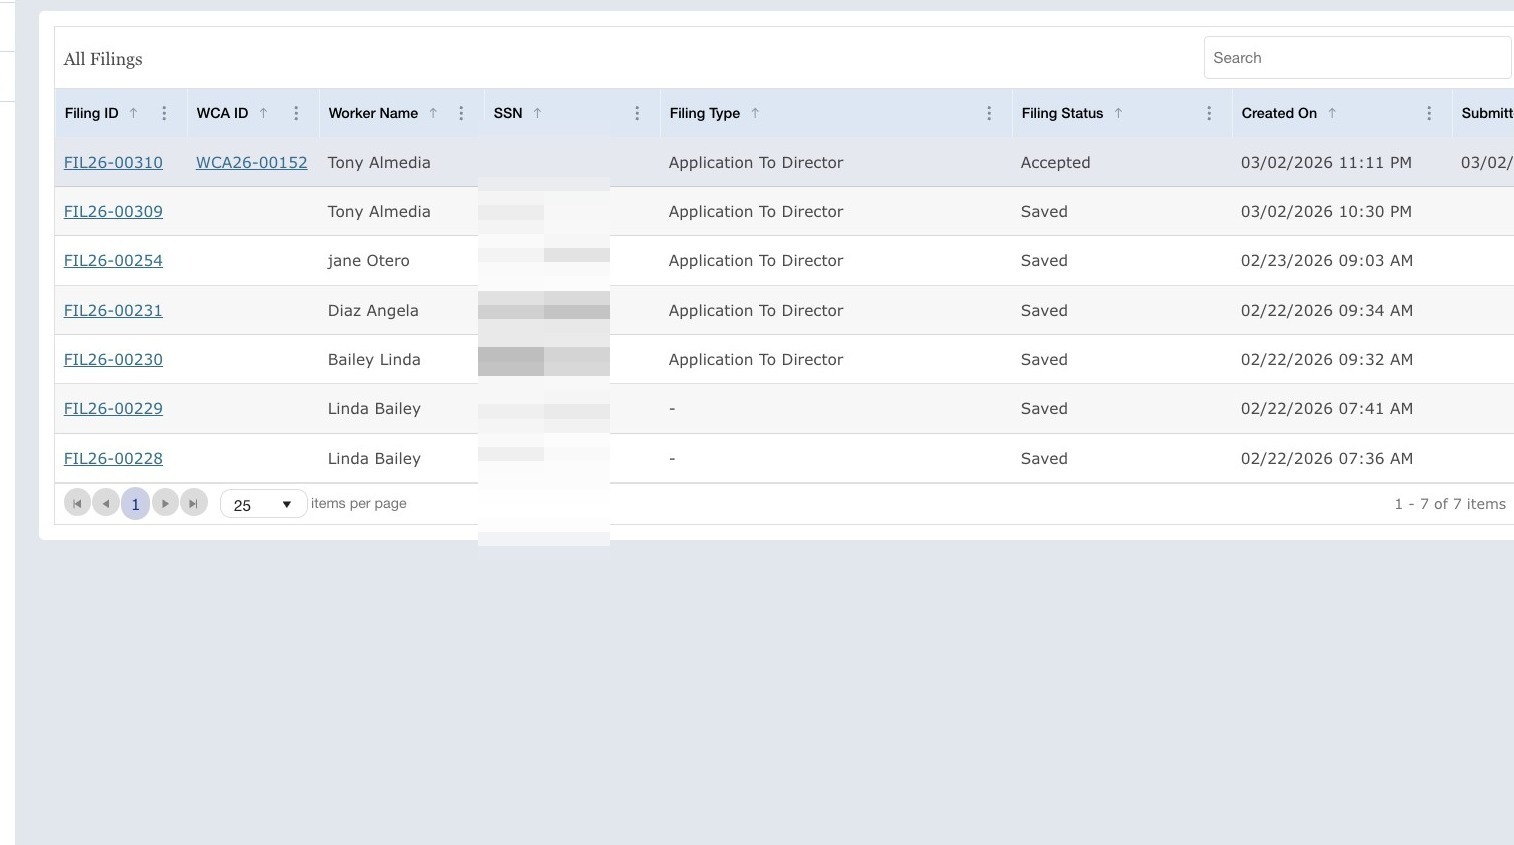
Task: Click the All Filings heading
Action: (x=103, y=59)
